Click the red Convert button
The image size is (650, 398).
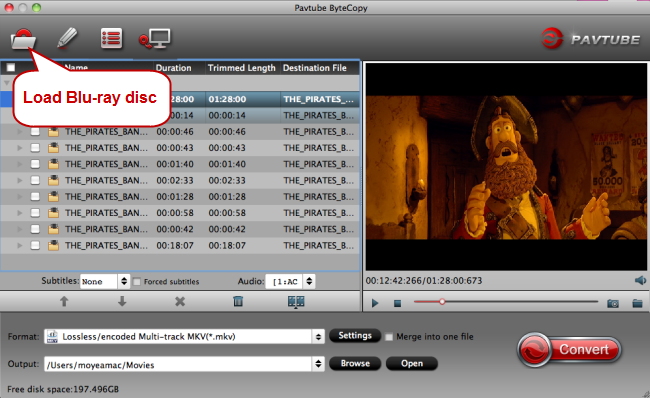[569, 349]
